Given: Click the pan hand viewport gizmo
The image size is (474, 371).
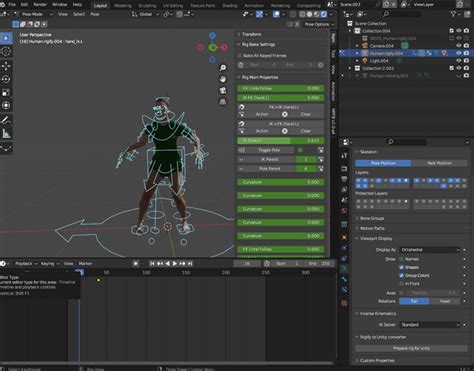Looking at the screenshot, I should pos(223,79).
